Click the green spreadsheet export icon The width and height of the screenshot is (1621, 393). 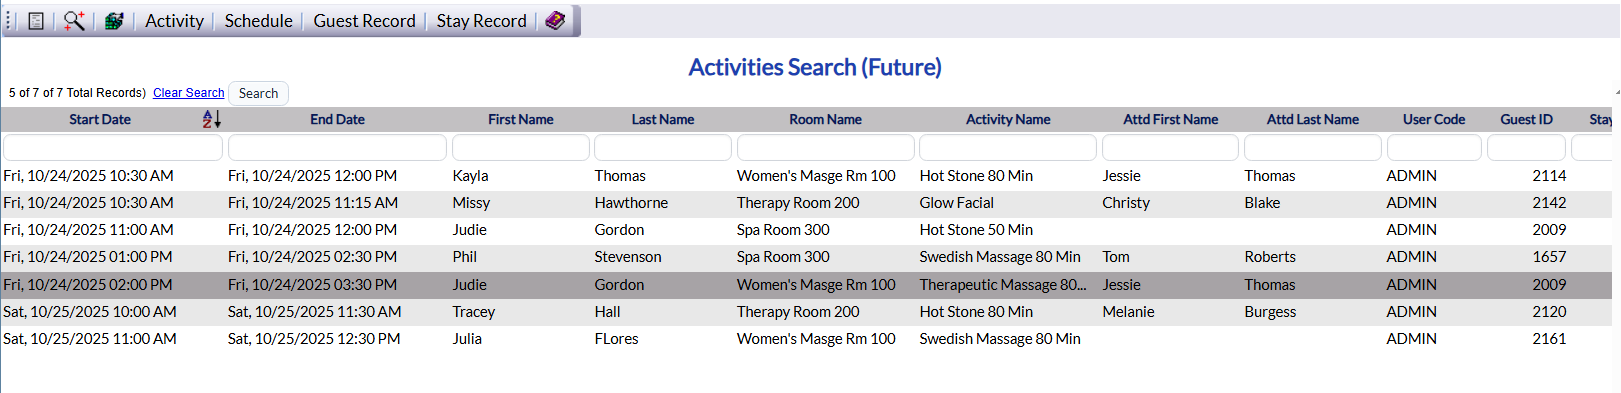tap(114, 21)
